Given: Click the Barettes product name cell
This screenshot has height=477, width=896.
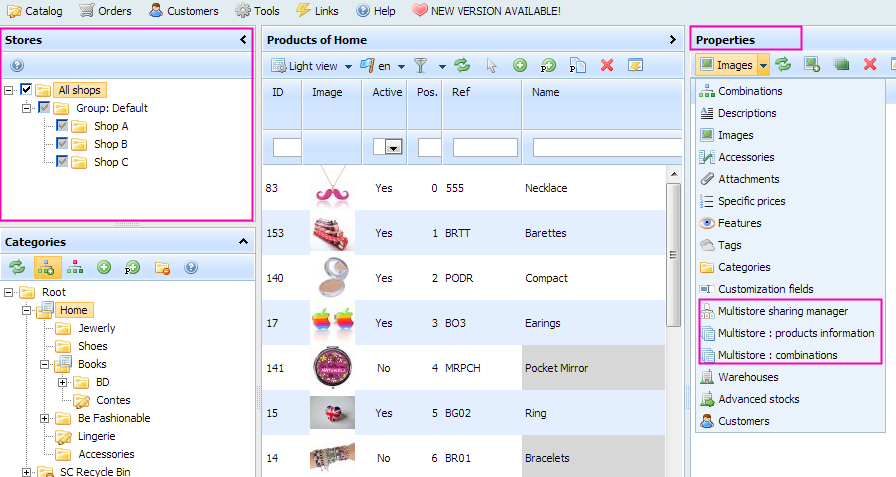Looking at the screenshot, I should [x=593, y=233].
